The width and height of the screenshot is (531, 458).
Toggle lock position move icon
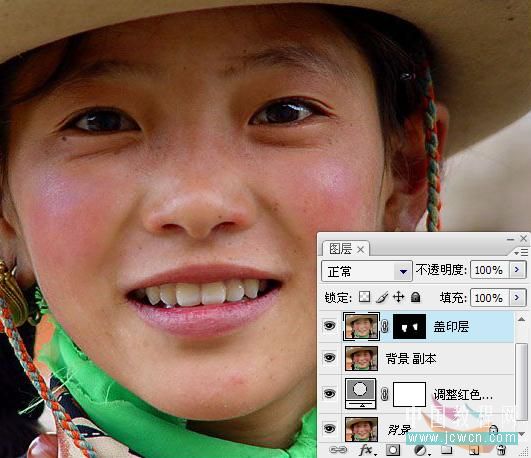pos(399,297)
